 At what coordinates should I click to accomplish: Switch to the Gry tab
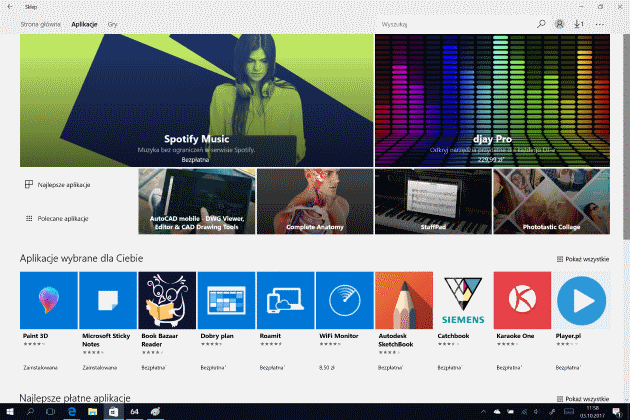point(112,24)
